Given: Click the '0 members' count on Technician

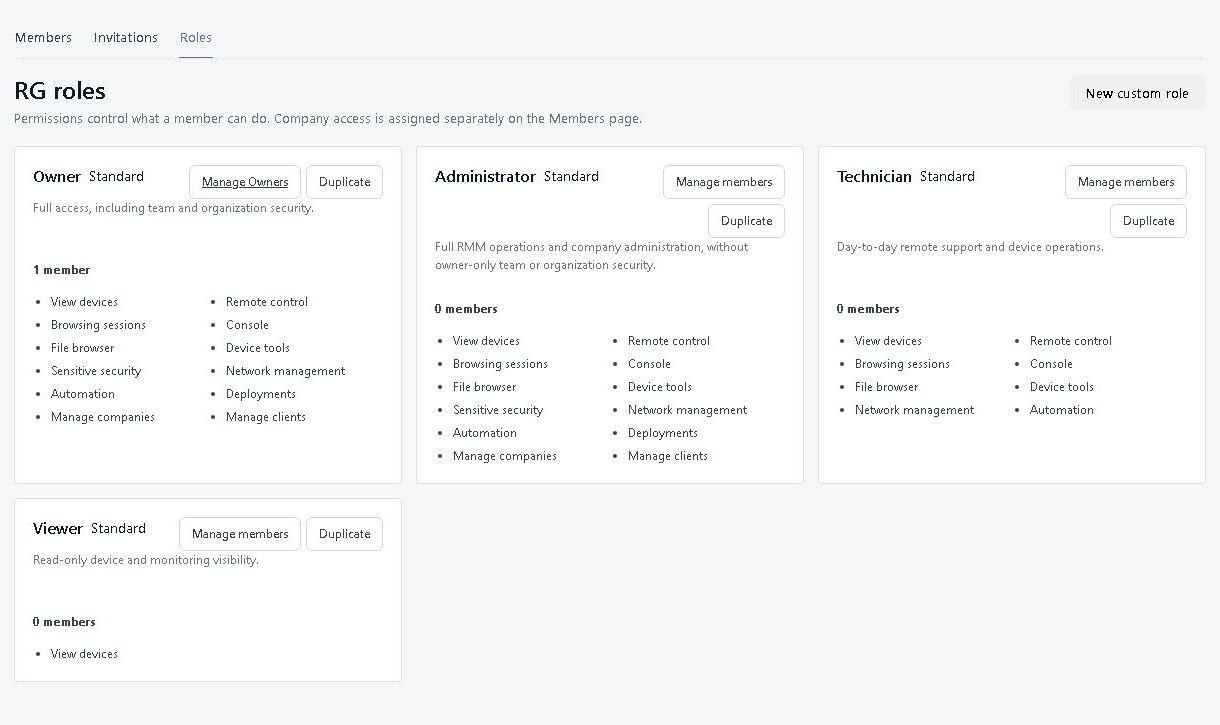Looking at the screenshot, I should (x=868, y=309).
